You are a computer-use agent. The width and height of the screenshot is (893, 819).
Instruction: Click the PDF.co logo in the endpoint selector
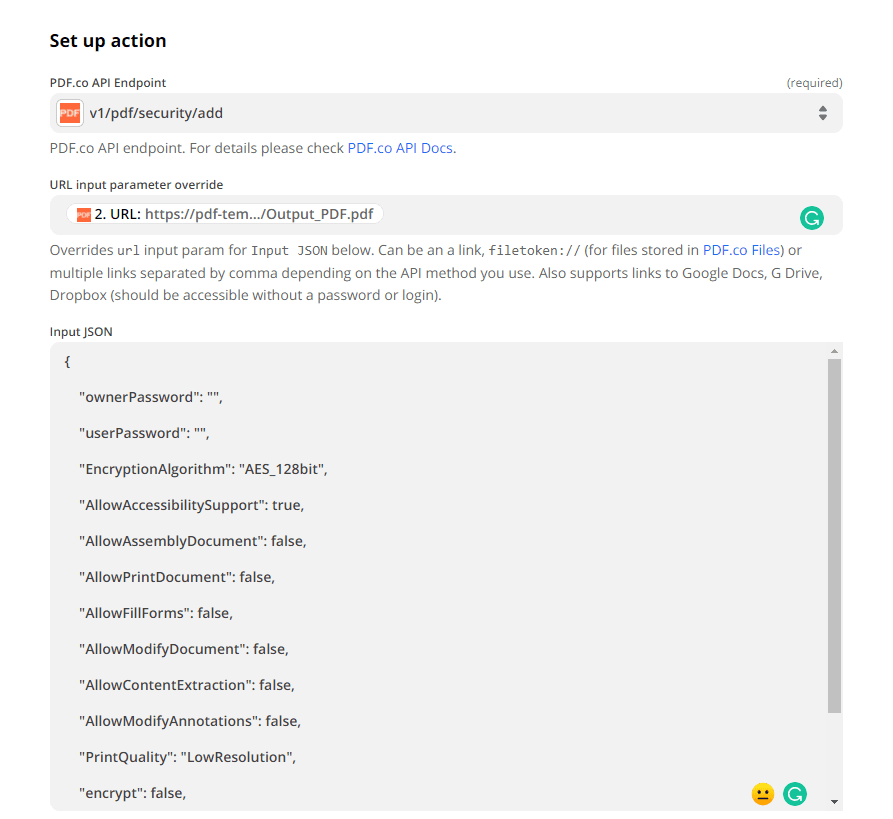[x=69, y=113]
